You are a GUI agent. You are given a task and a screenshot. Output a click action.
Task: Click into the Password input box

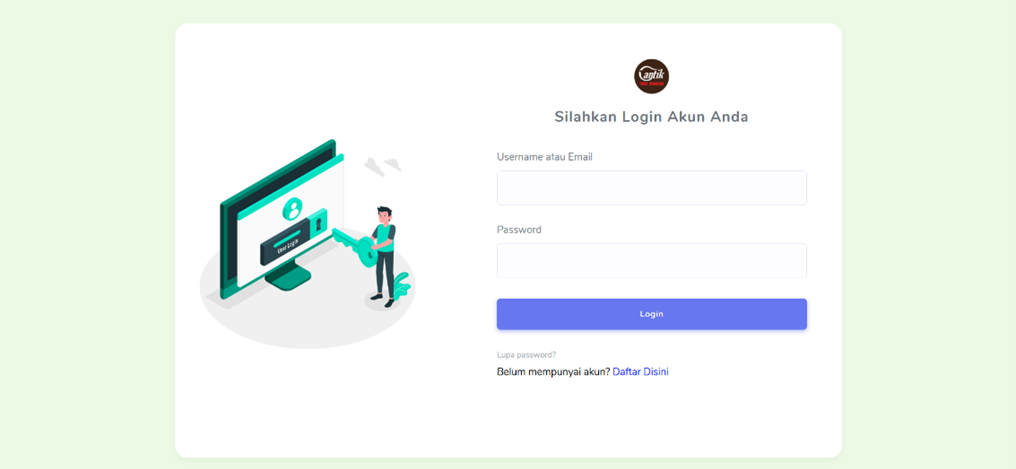tap(651, 260)
